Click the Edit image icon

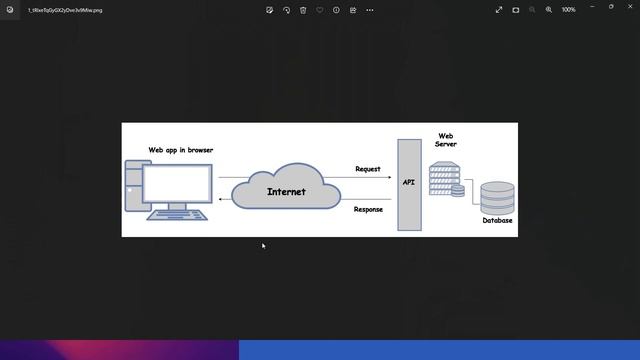pyautogui.click(x=269, y=10)
